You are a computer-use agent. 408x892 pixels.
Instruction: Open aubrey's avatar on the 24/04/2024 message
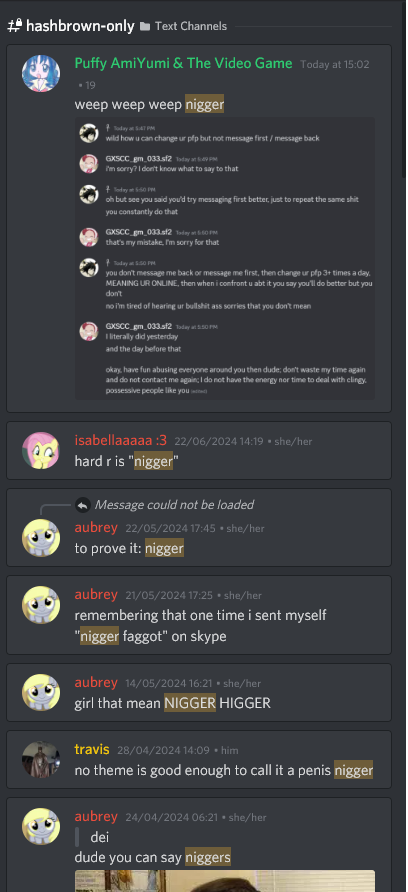[41, 826]
